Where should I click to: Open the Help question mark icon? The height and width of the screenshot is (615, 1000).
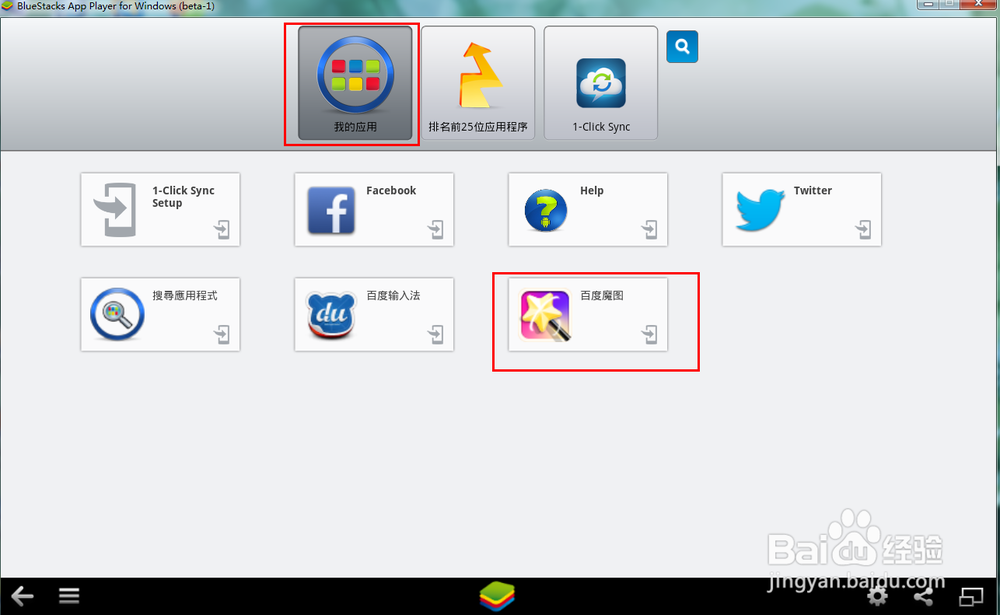(x=545, y=211)
